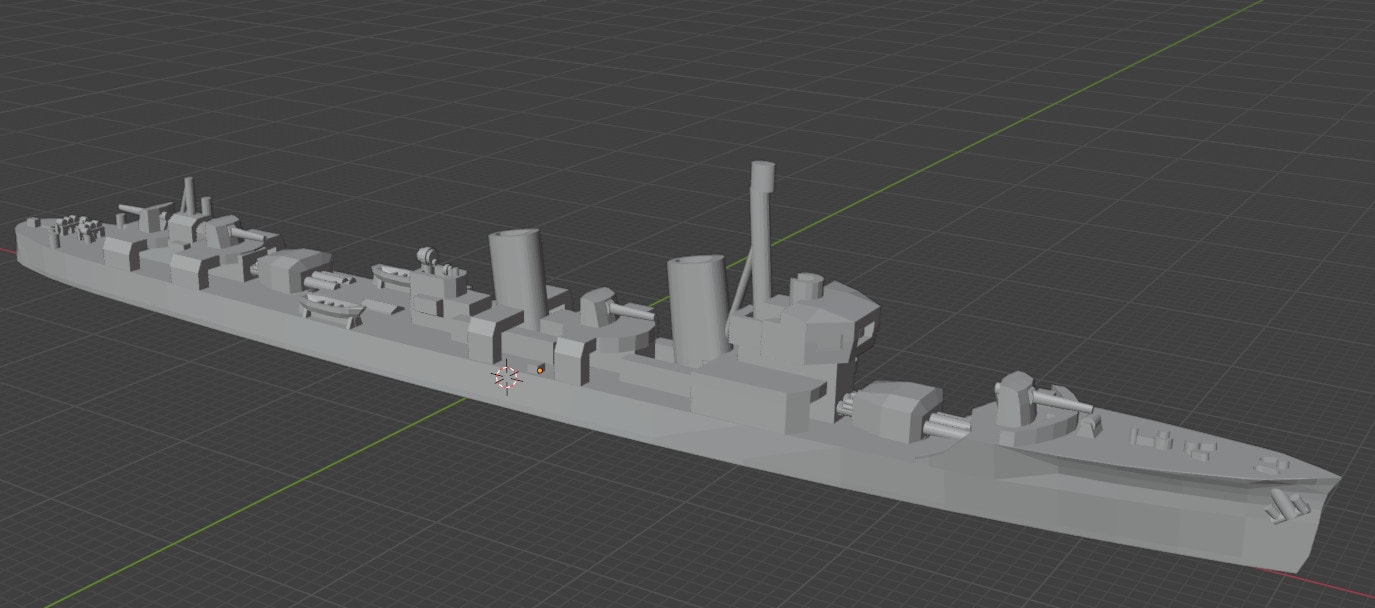Click the red-white 3D cursor crosshair
The image size is (1375, 608).
click(x=507, y=377)
